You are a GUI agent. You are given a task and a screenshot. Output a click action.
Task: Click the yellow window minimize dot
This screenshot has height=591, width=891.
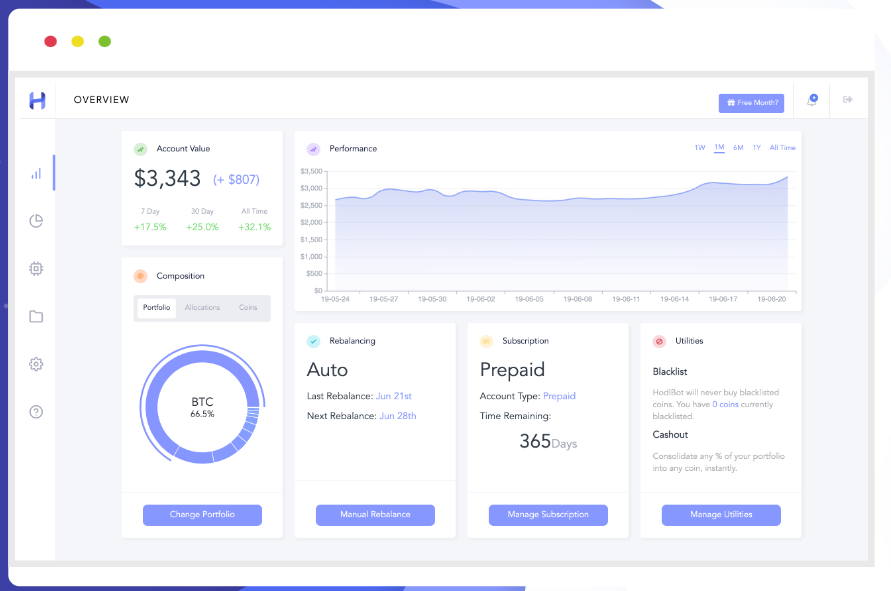(x=78, y=41)
